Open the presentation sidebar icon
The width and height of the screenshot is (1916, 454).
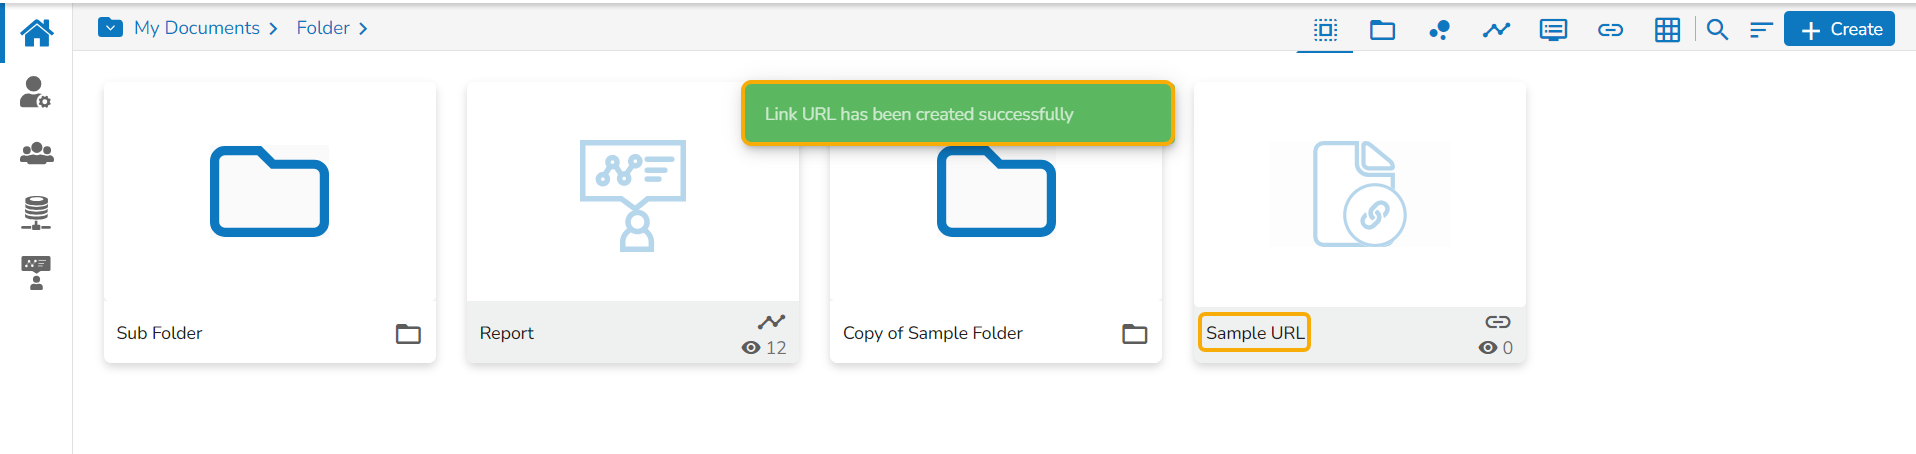pos(36,272)
